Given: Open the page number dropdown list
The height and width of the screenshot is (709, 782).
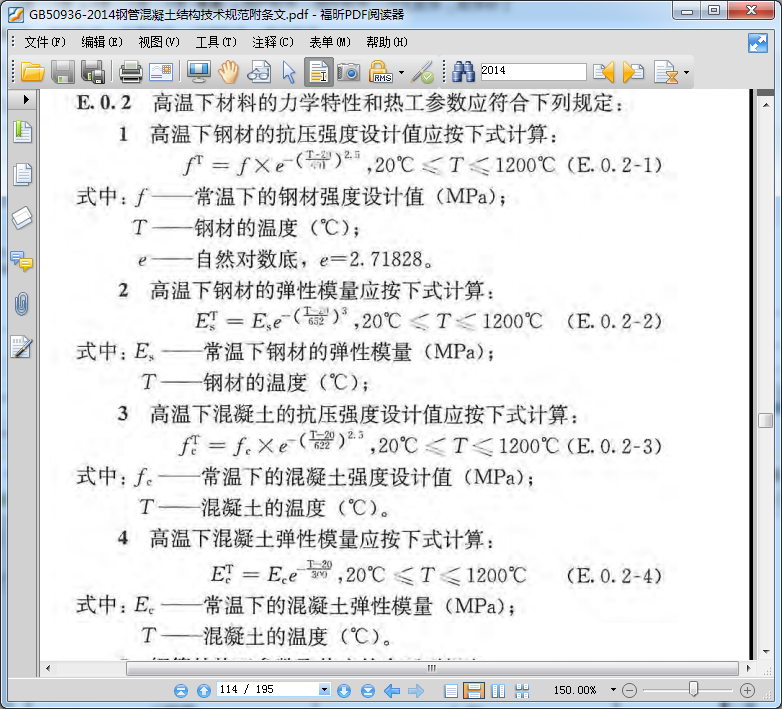Looking at the screenshot, I should [324, 690].
